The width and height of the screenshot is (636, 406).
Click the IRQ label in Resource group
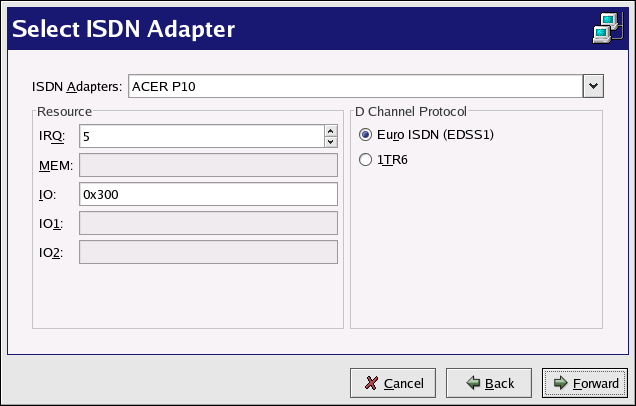pos(51,135)
